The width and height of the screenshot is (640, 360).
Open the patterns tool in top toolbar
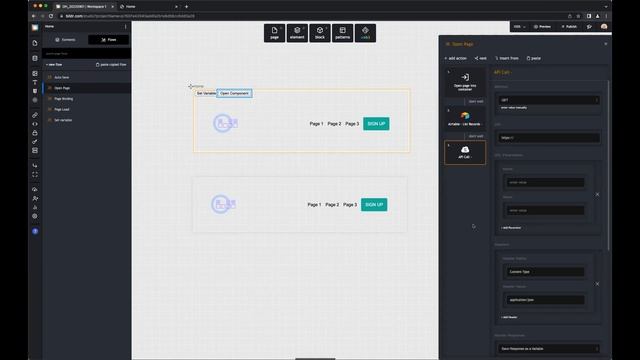point(342,33)
